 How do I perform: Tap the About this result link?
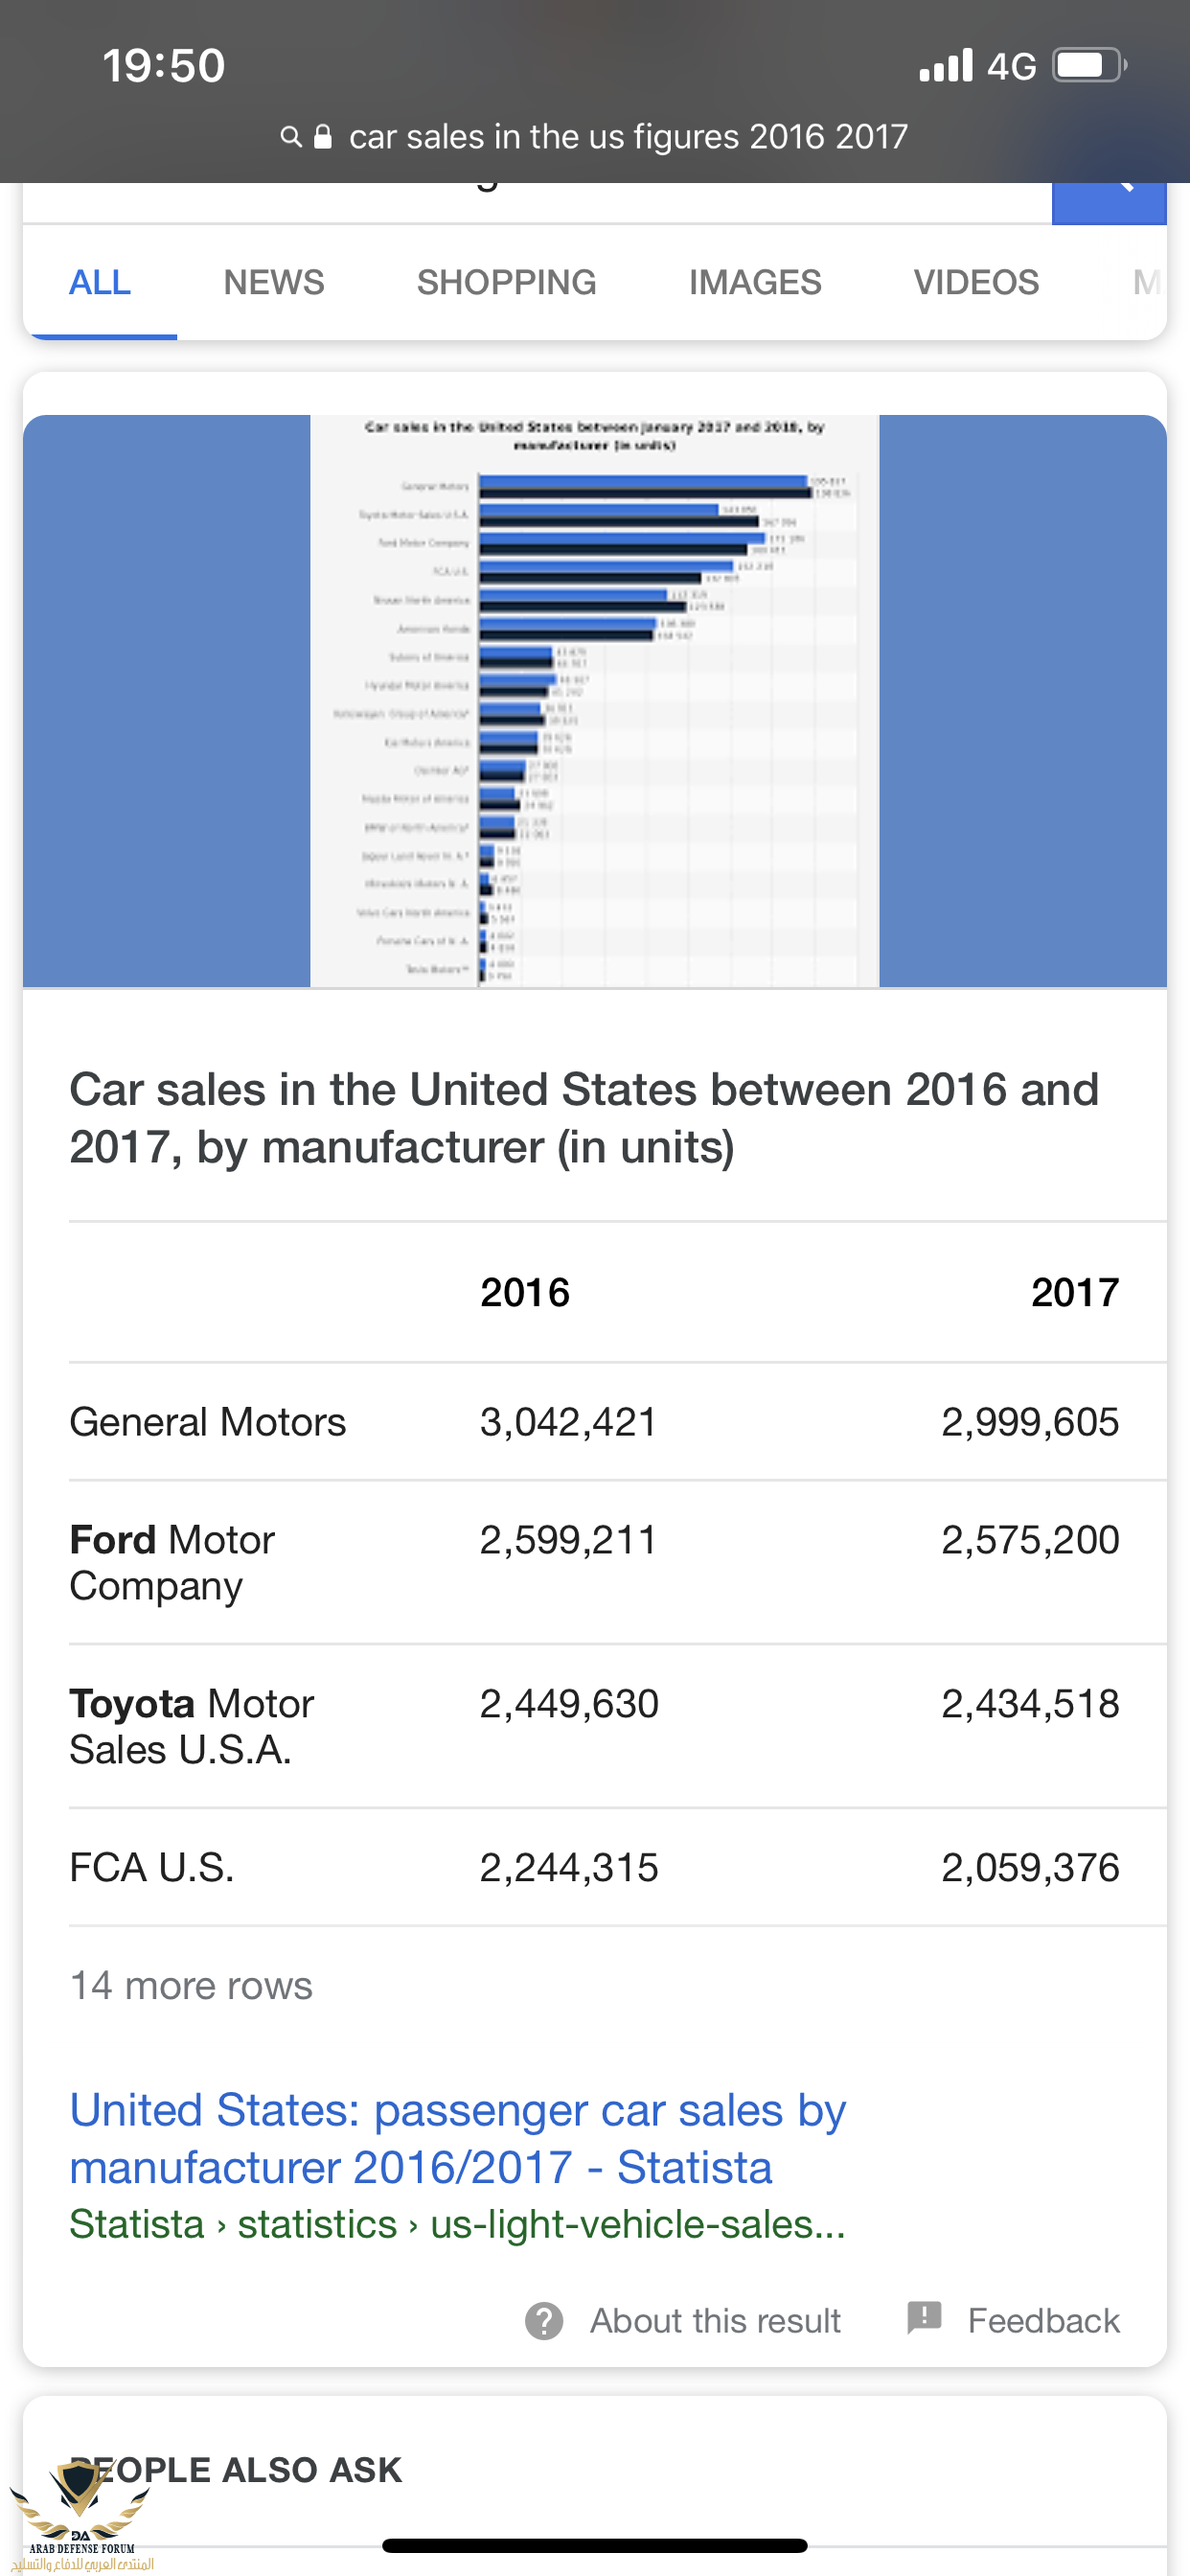click(714, 2320)
